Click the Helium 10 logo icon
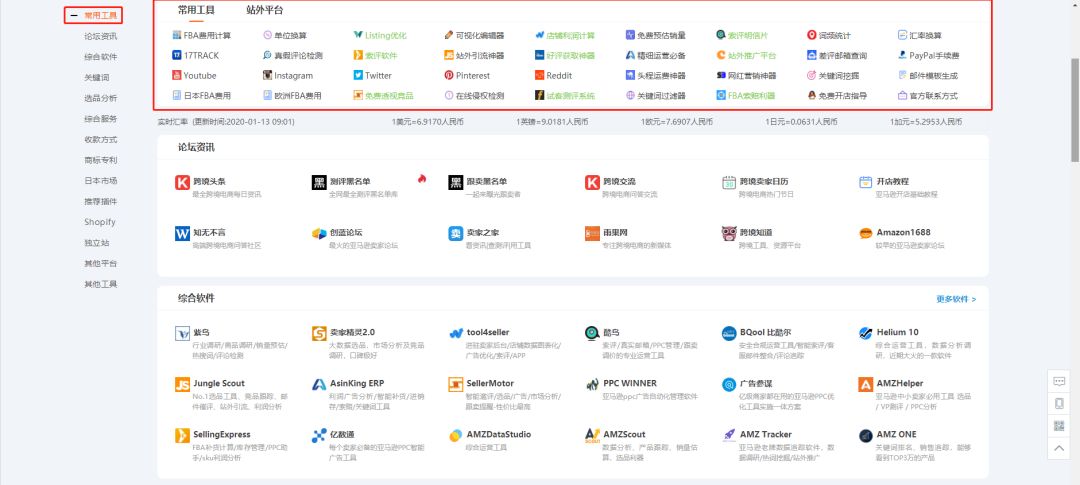1080x485 pixels. (866, 333)
